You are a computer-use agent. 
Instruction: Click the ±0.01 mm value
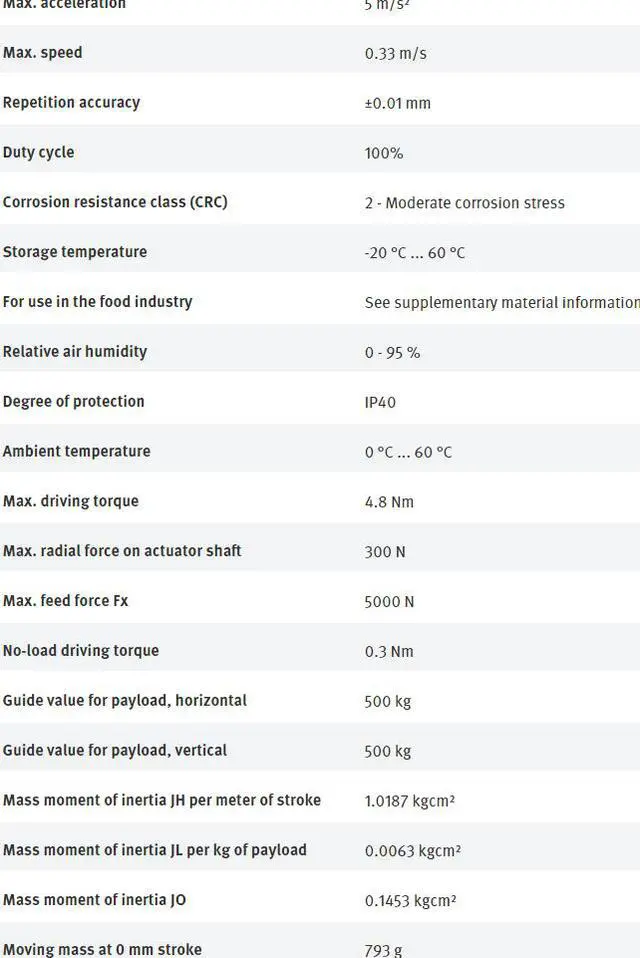(x=398, y=103)
